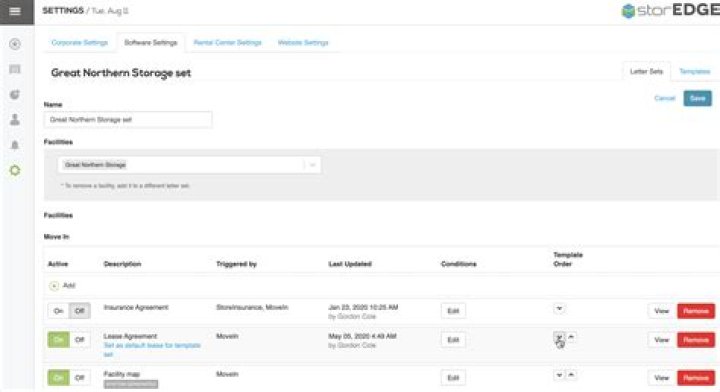The image size is (720, 392).
Task: Open the hamburger menu
Action: [x=15, y=11]
